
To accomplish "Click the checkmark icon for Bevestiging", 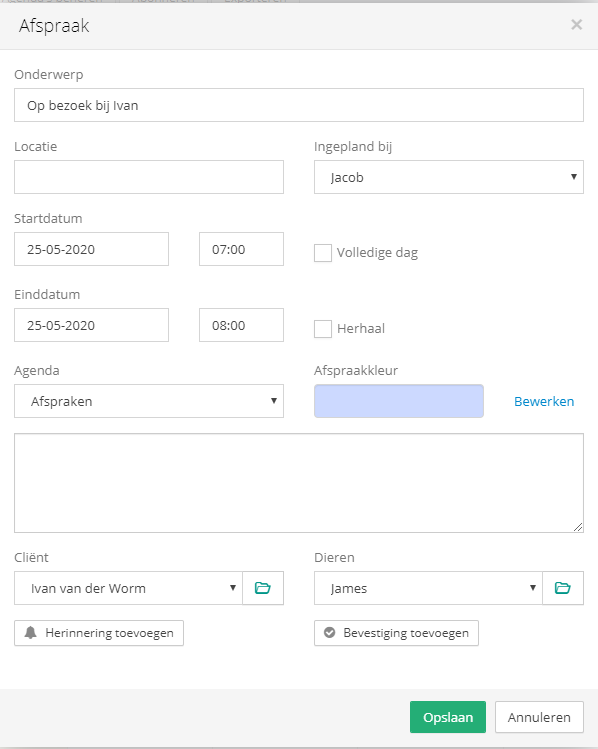I will [x=330, y=633].
